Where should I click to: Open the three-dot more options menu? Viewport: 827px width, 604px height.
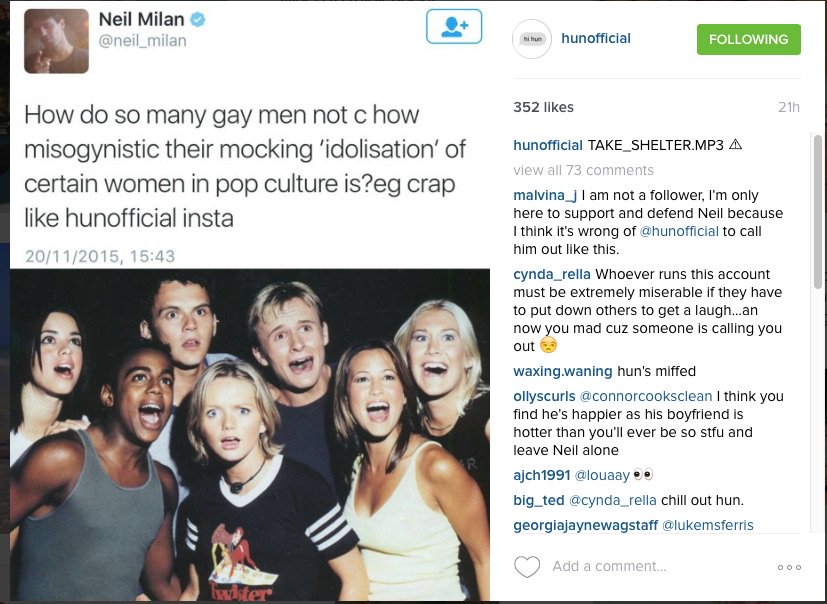(788, 567)
